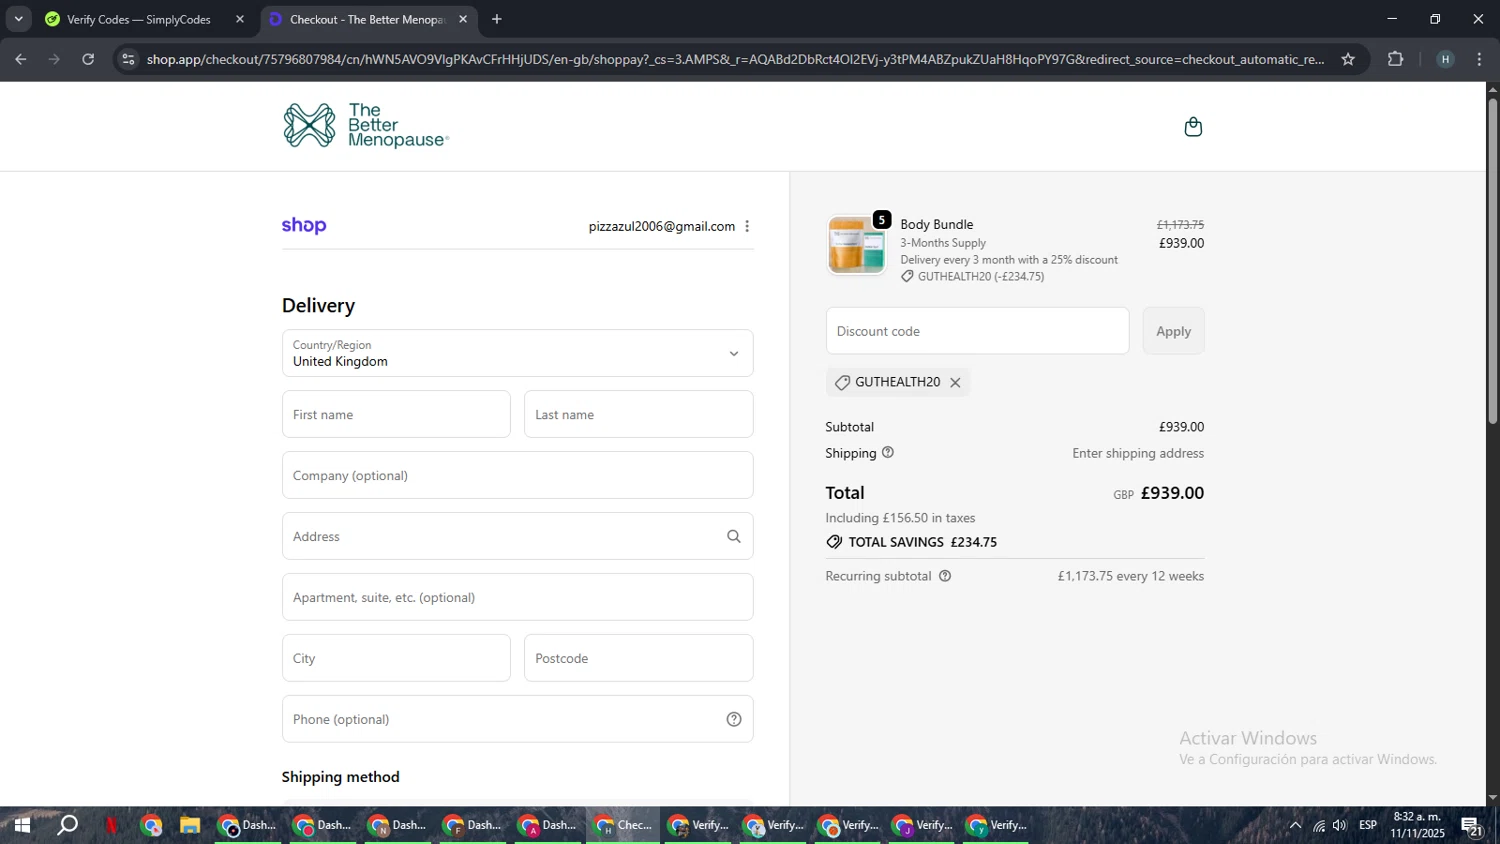Open a new browser tab
Screen dimensions: 1500x844
(497, 19)
